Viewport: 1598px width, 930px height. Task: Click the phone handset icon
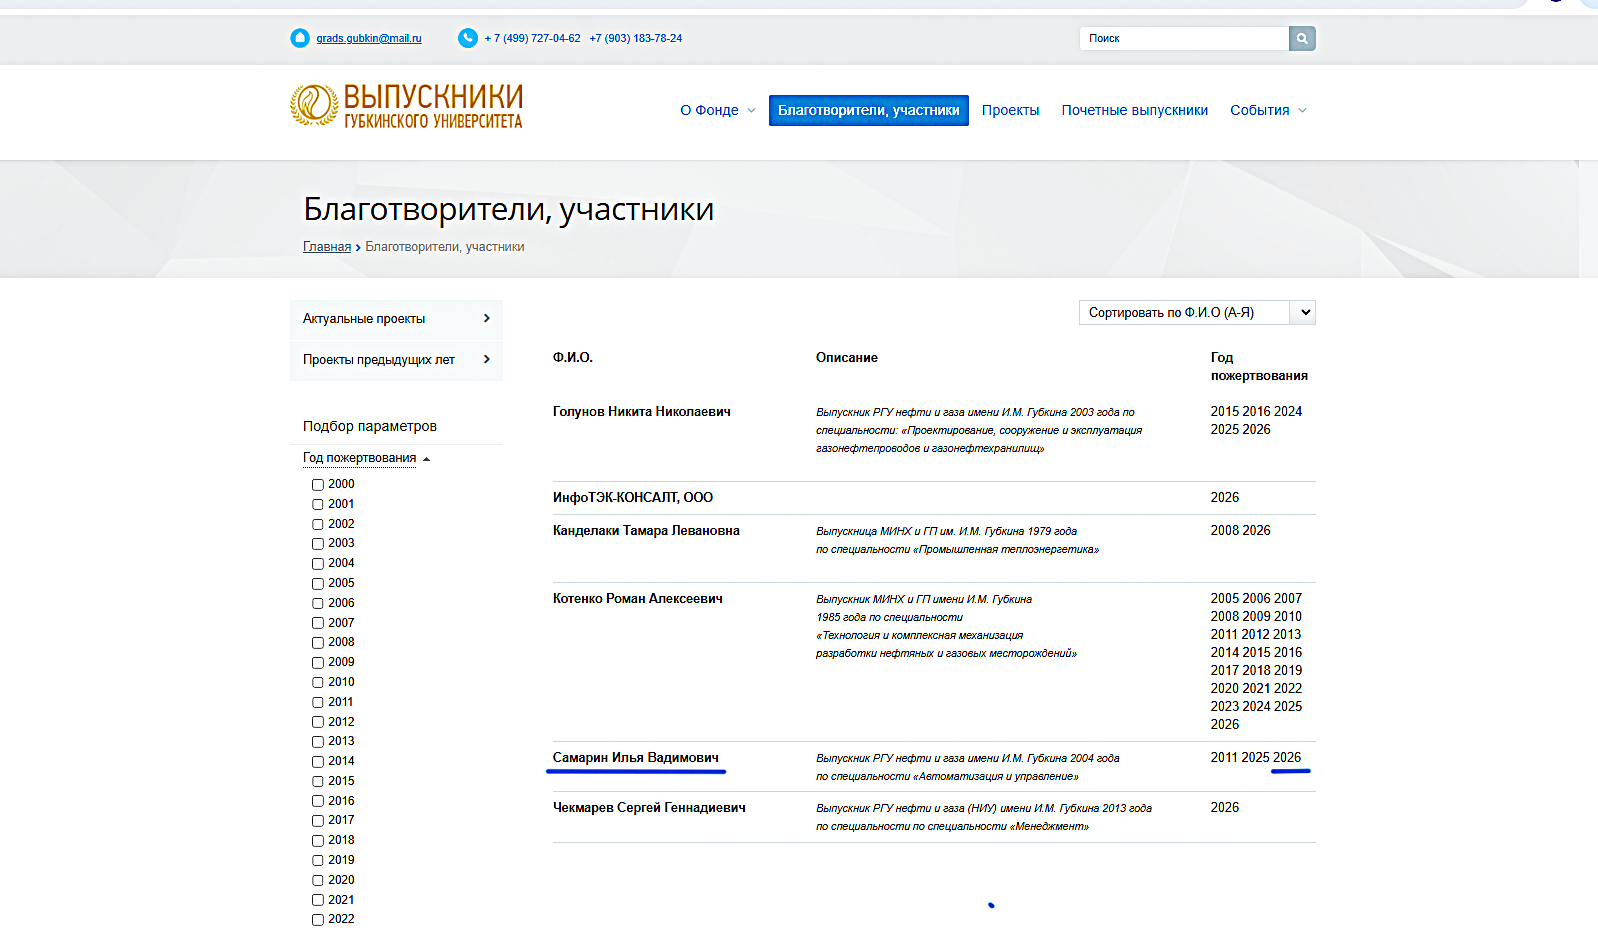click(468, 38)
